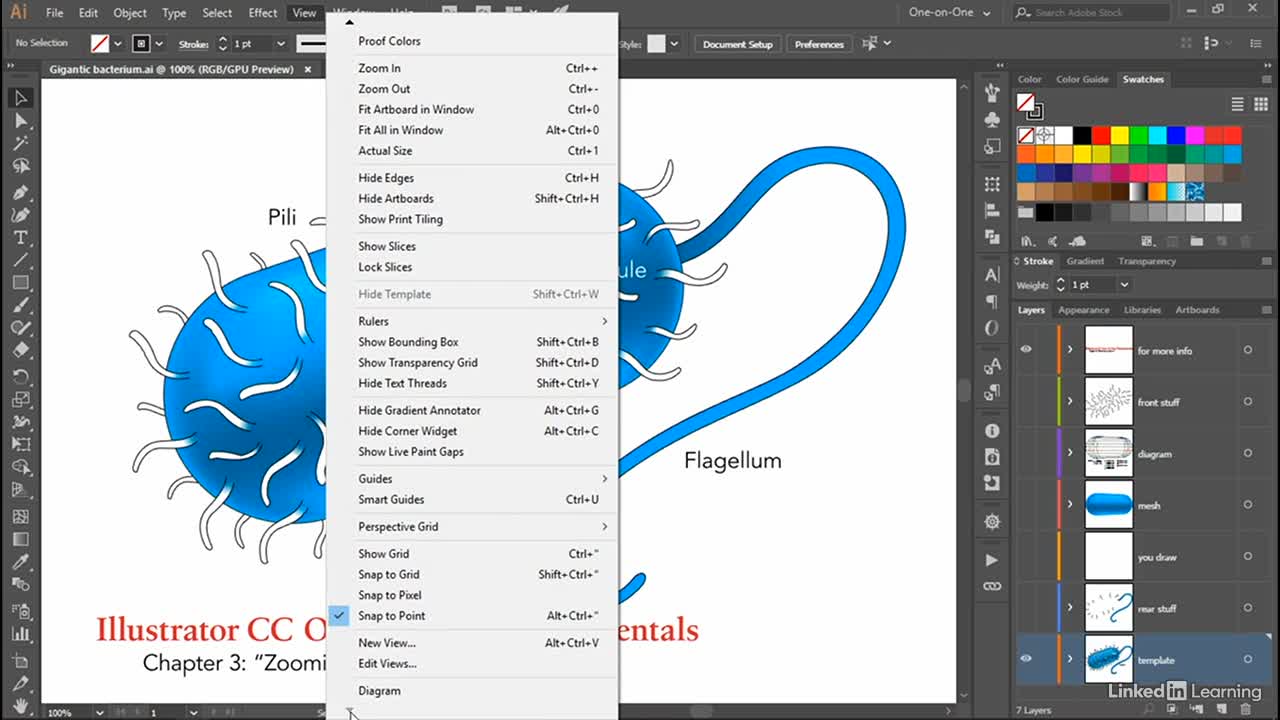Screen dimensions: 1280x720
Task: Delete selected layer with trash icon
Action: [x=1245, y=710]
